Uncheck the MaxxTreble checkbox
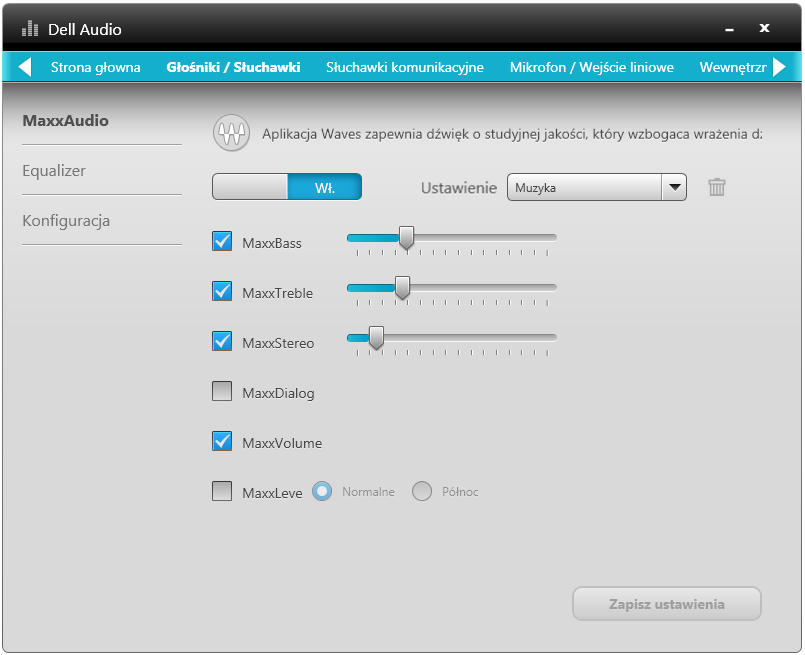The image size is (805, 655). pyautogui.click(x=222, y=291)
